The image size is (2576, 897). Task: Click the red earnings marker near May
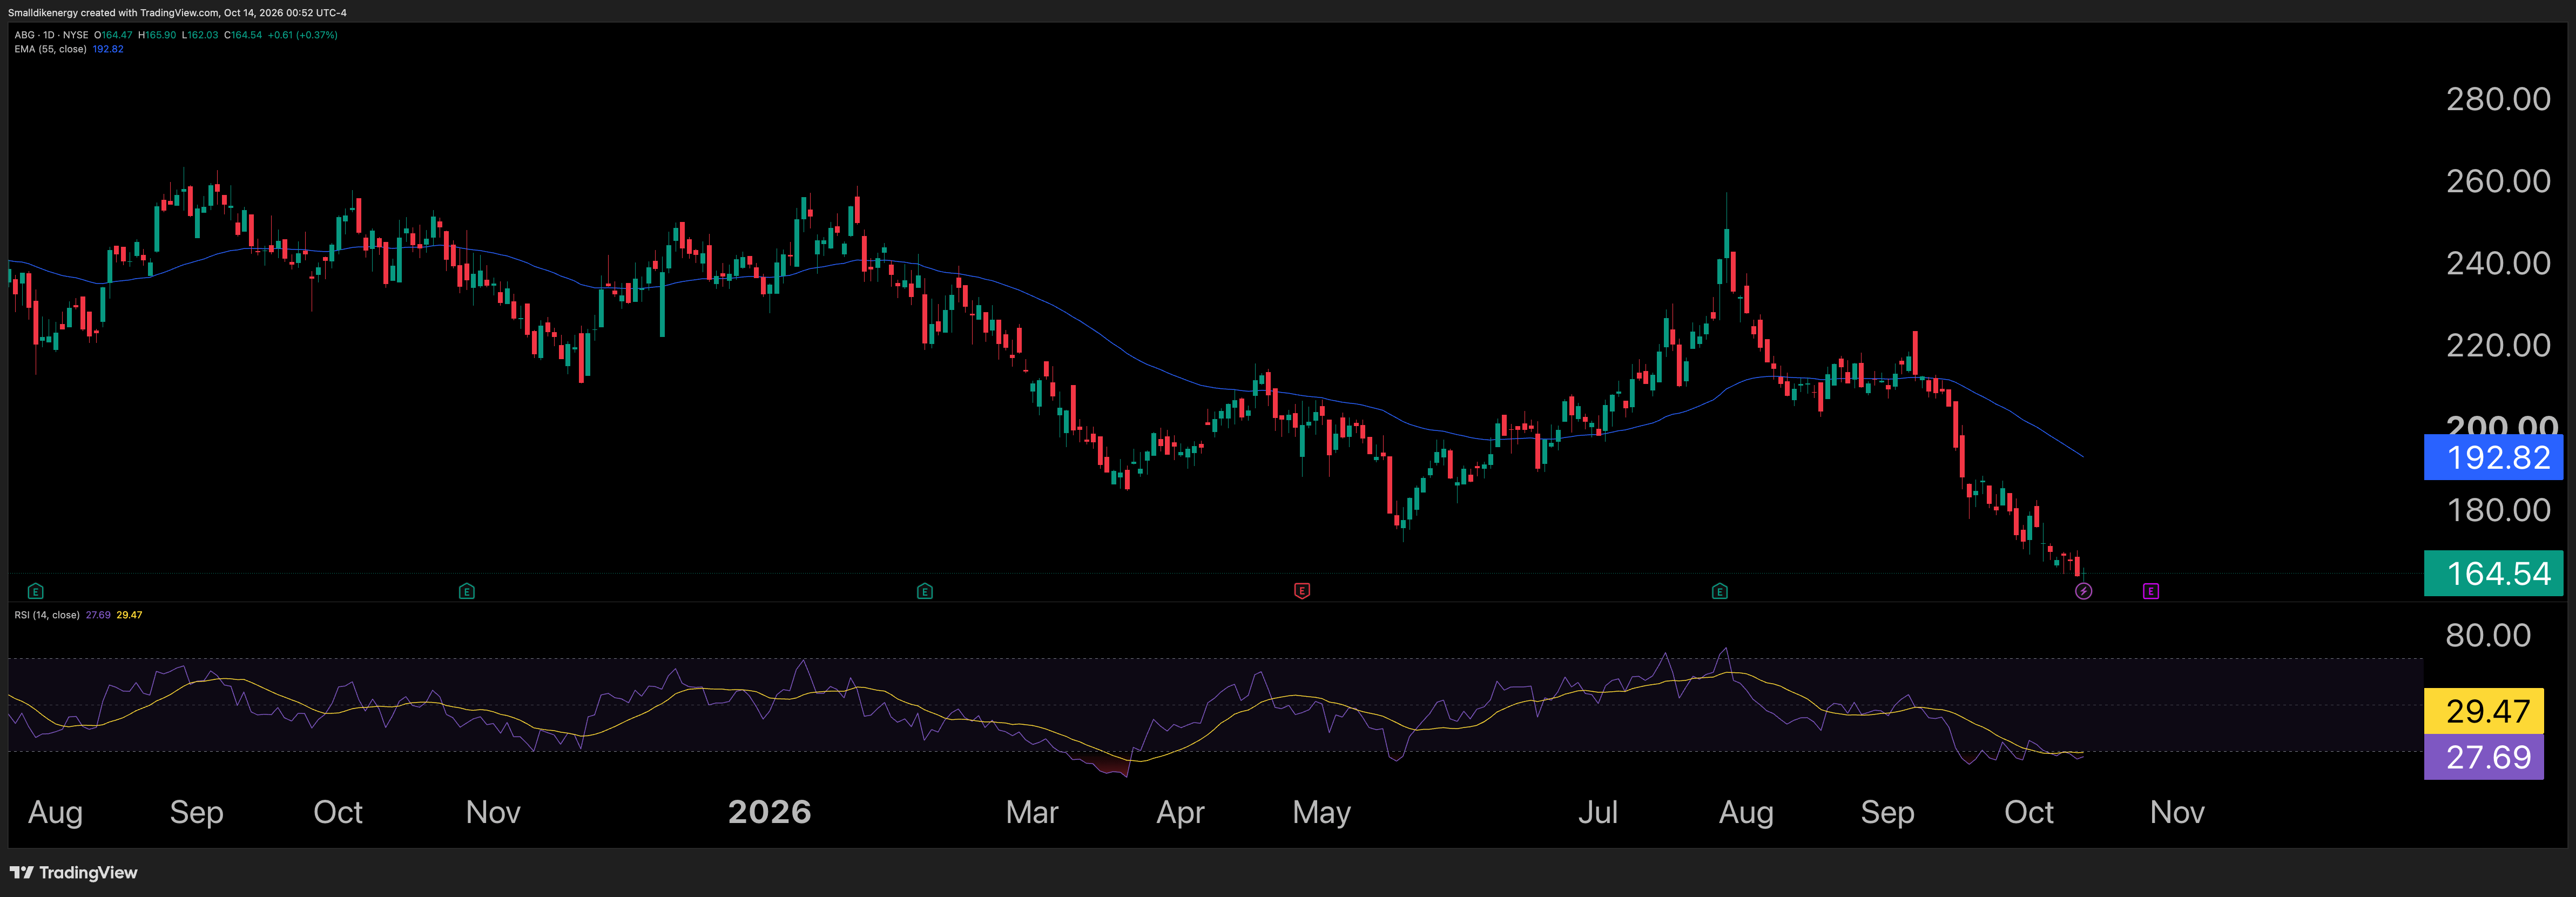coord(1302,591)
